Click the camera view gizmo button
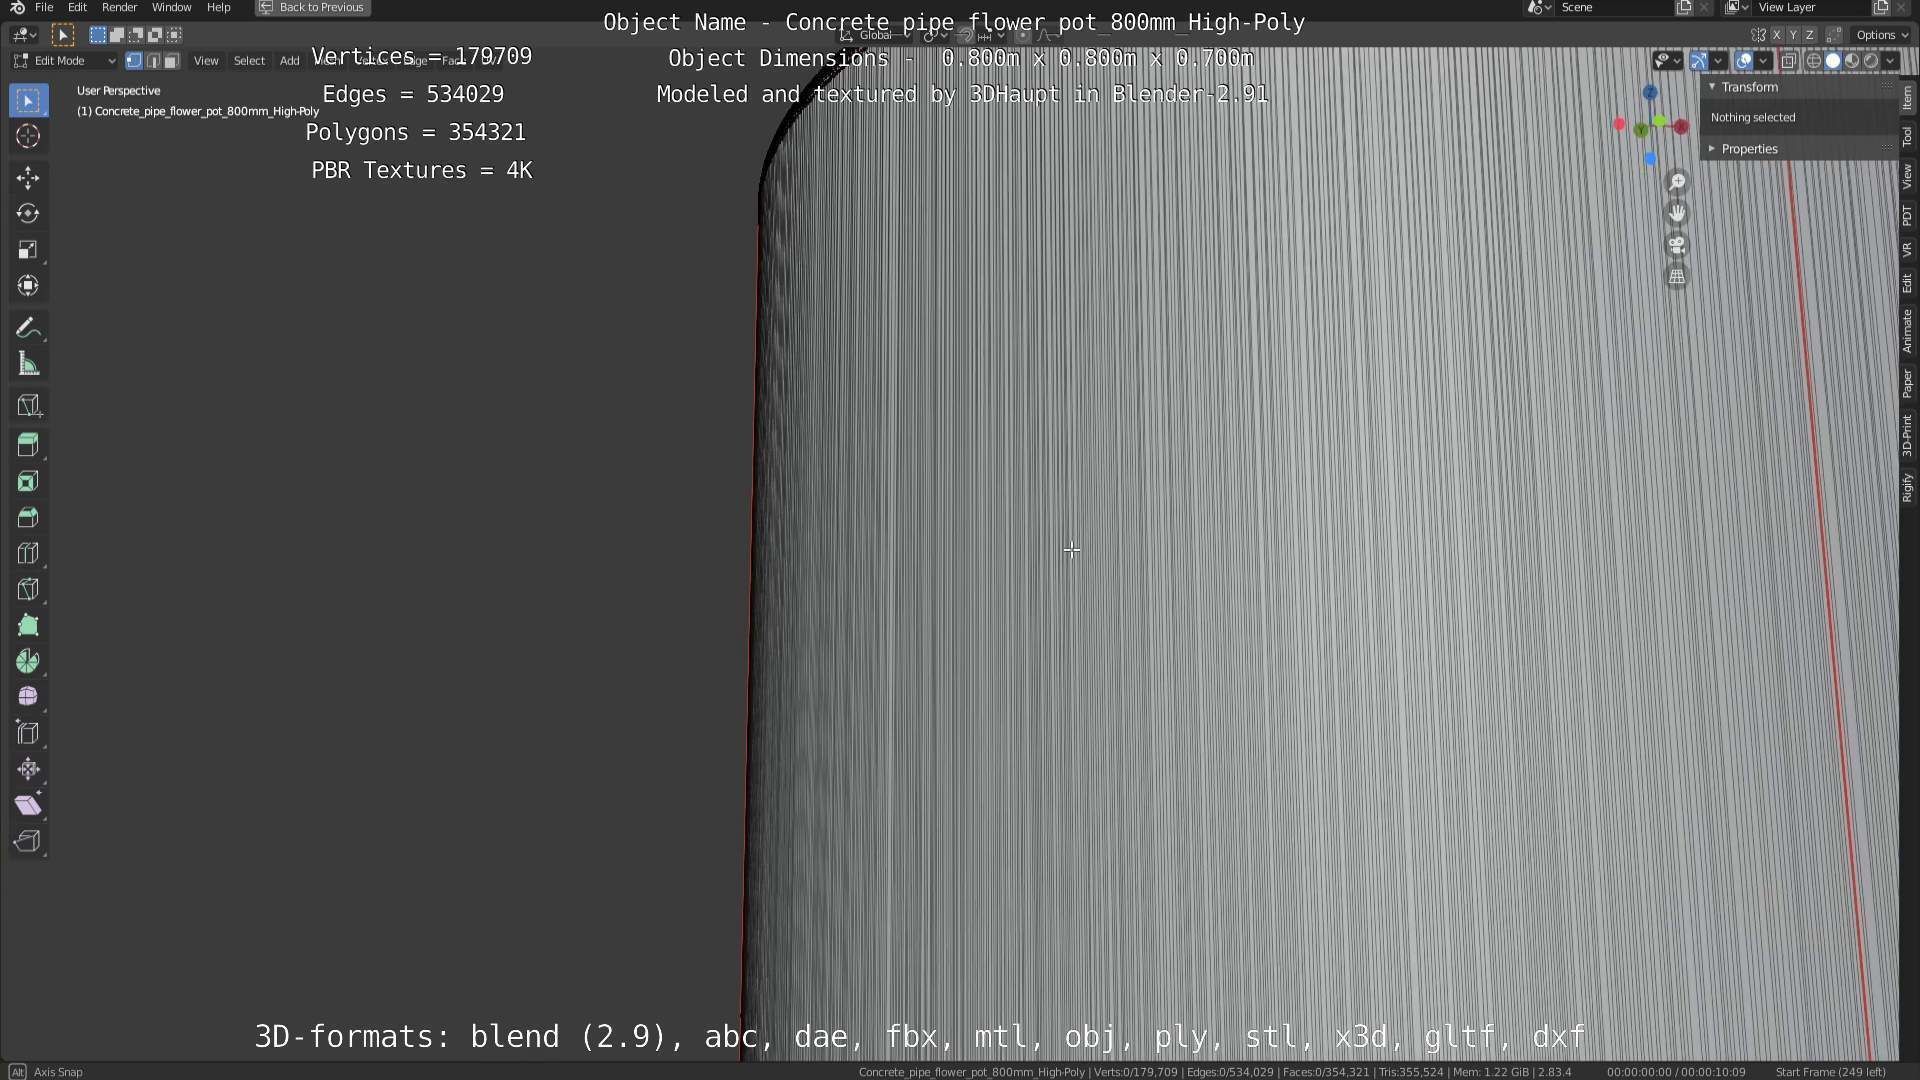1920x1080 pixels. coord(1677,245)
